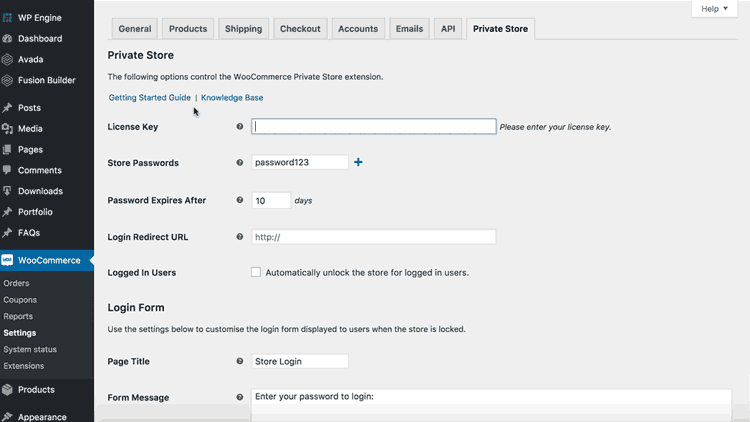
Task: Open the Accounts tab
Action: (358, 29)
